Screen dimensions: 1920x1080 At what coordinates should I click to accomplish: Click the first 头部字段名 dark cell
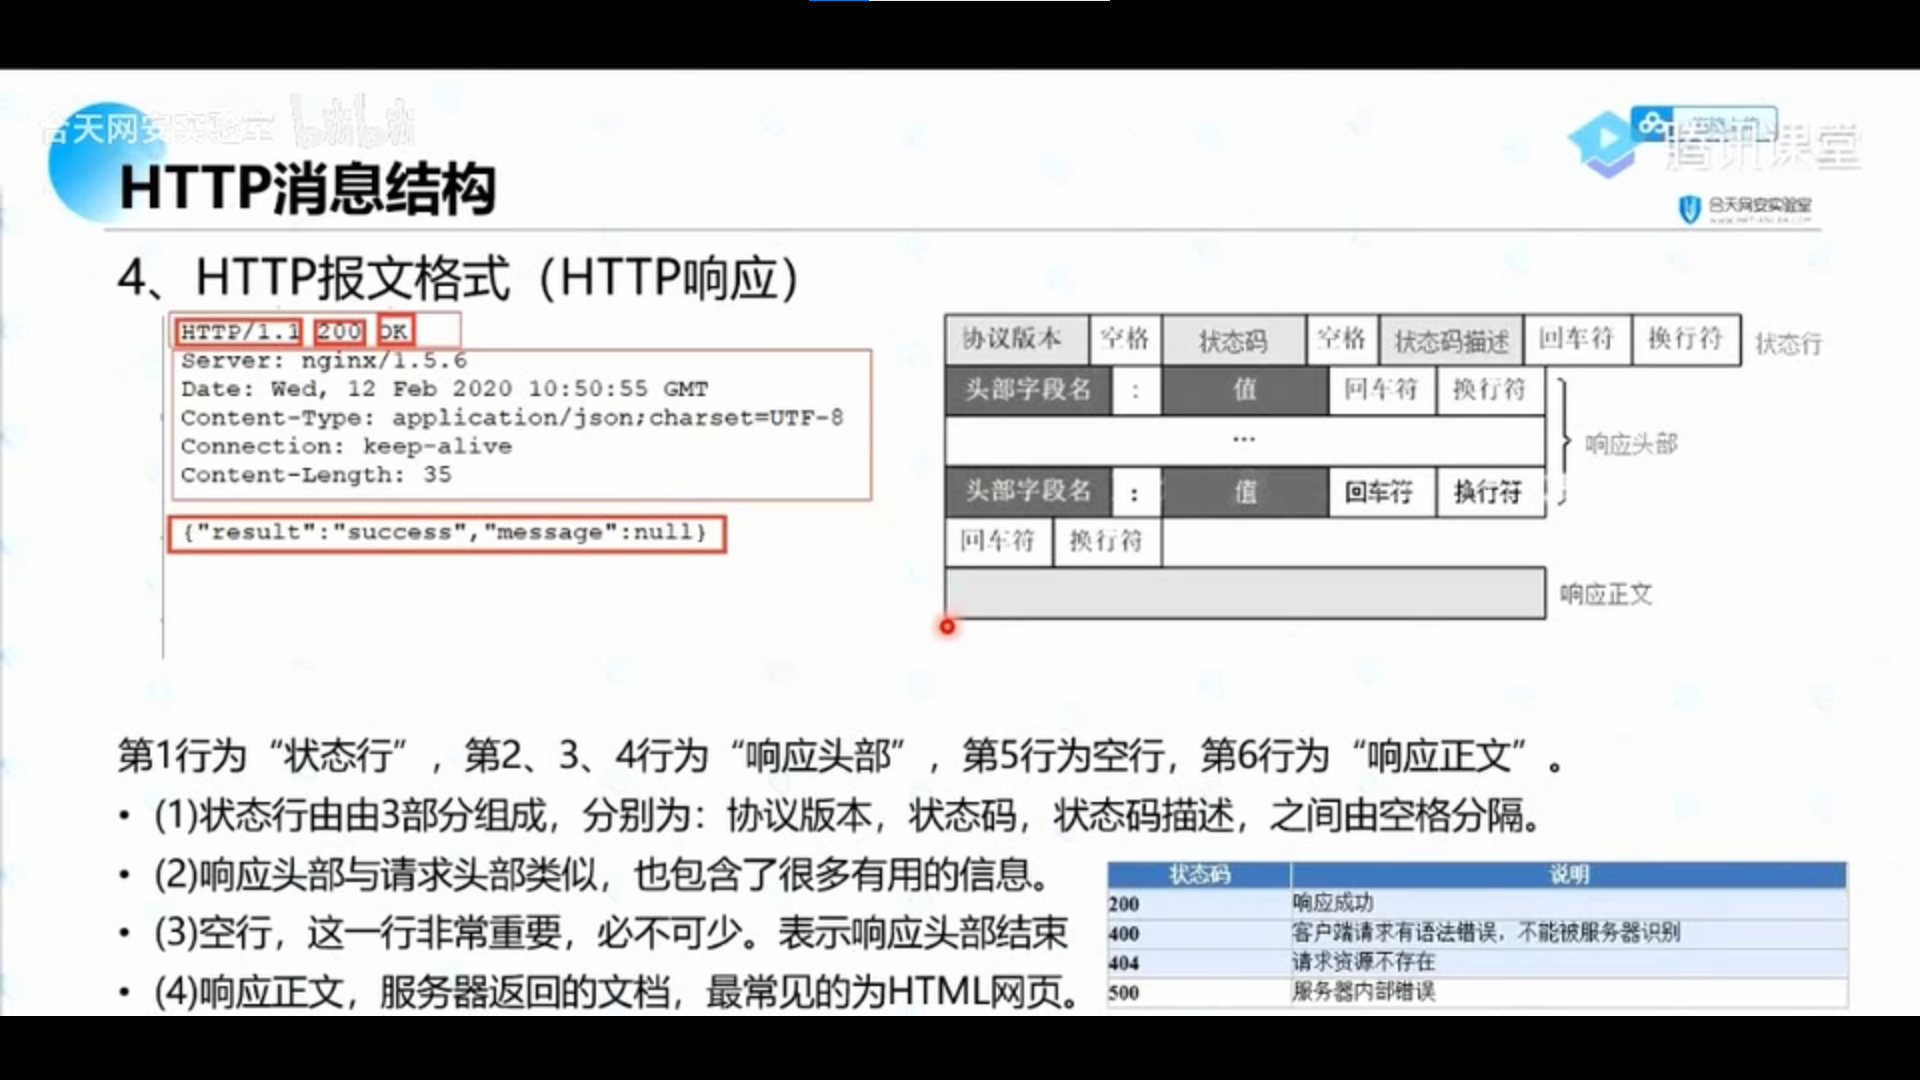[x=1027, y=390]
